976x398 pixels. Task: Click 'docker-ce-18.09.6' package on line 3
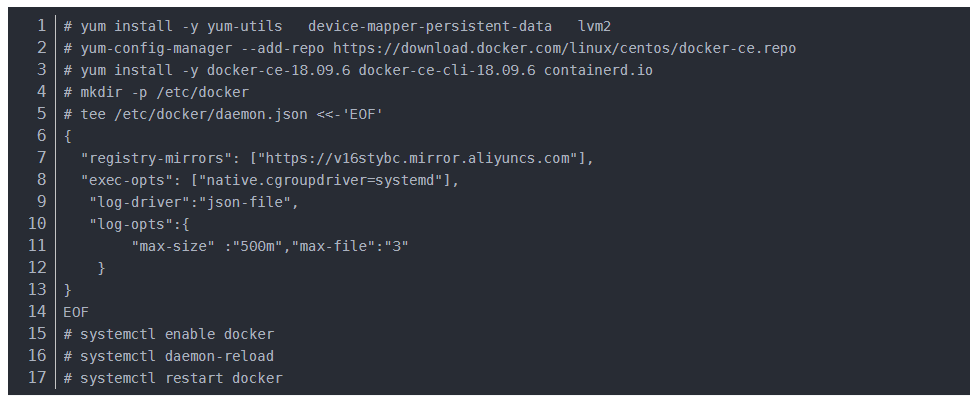click(x=278, y=70)
